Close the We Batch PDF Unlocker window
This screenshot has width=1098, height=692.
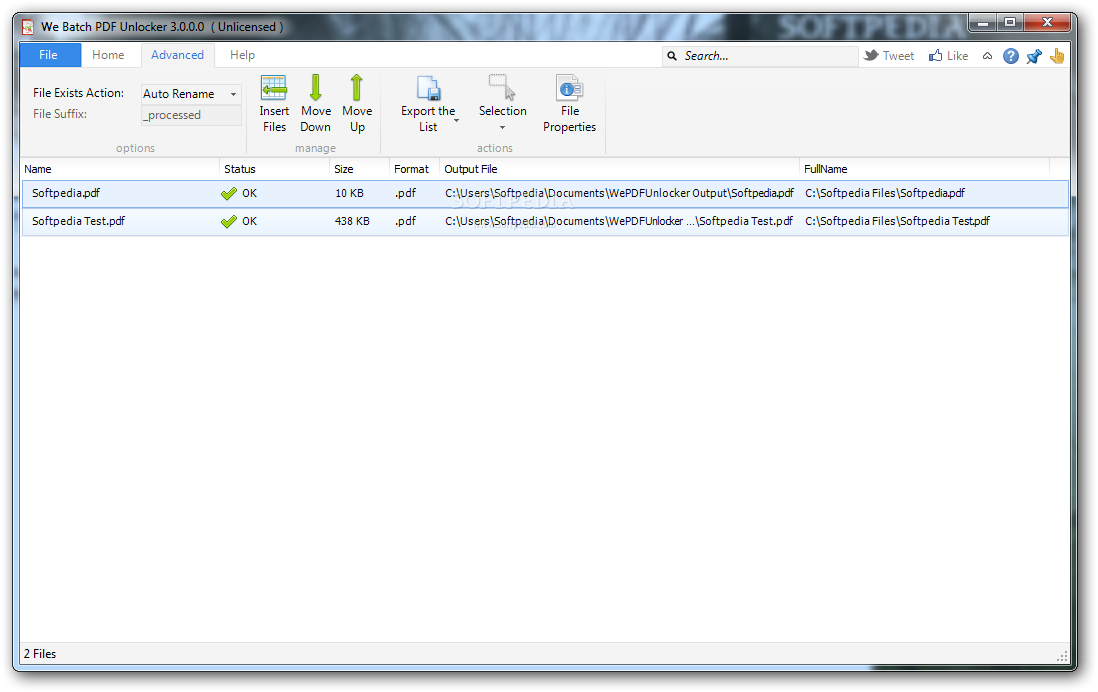coord(1047,23)
